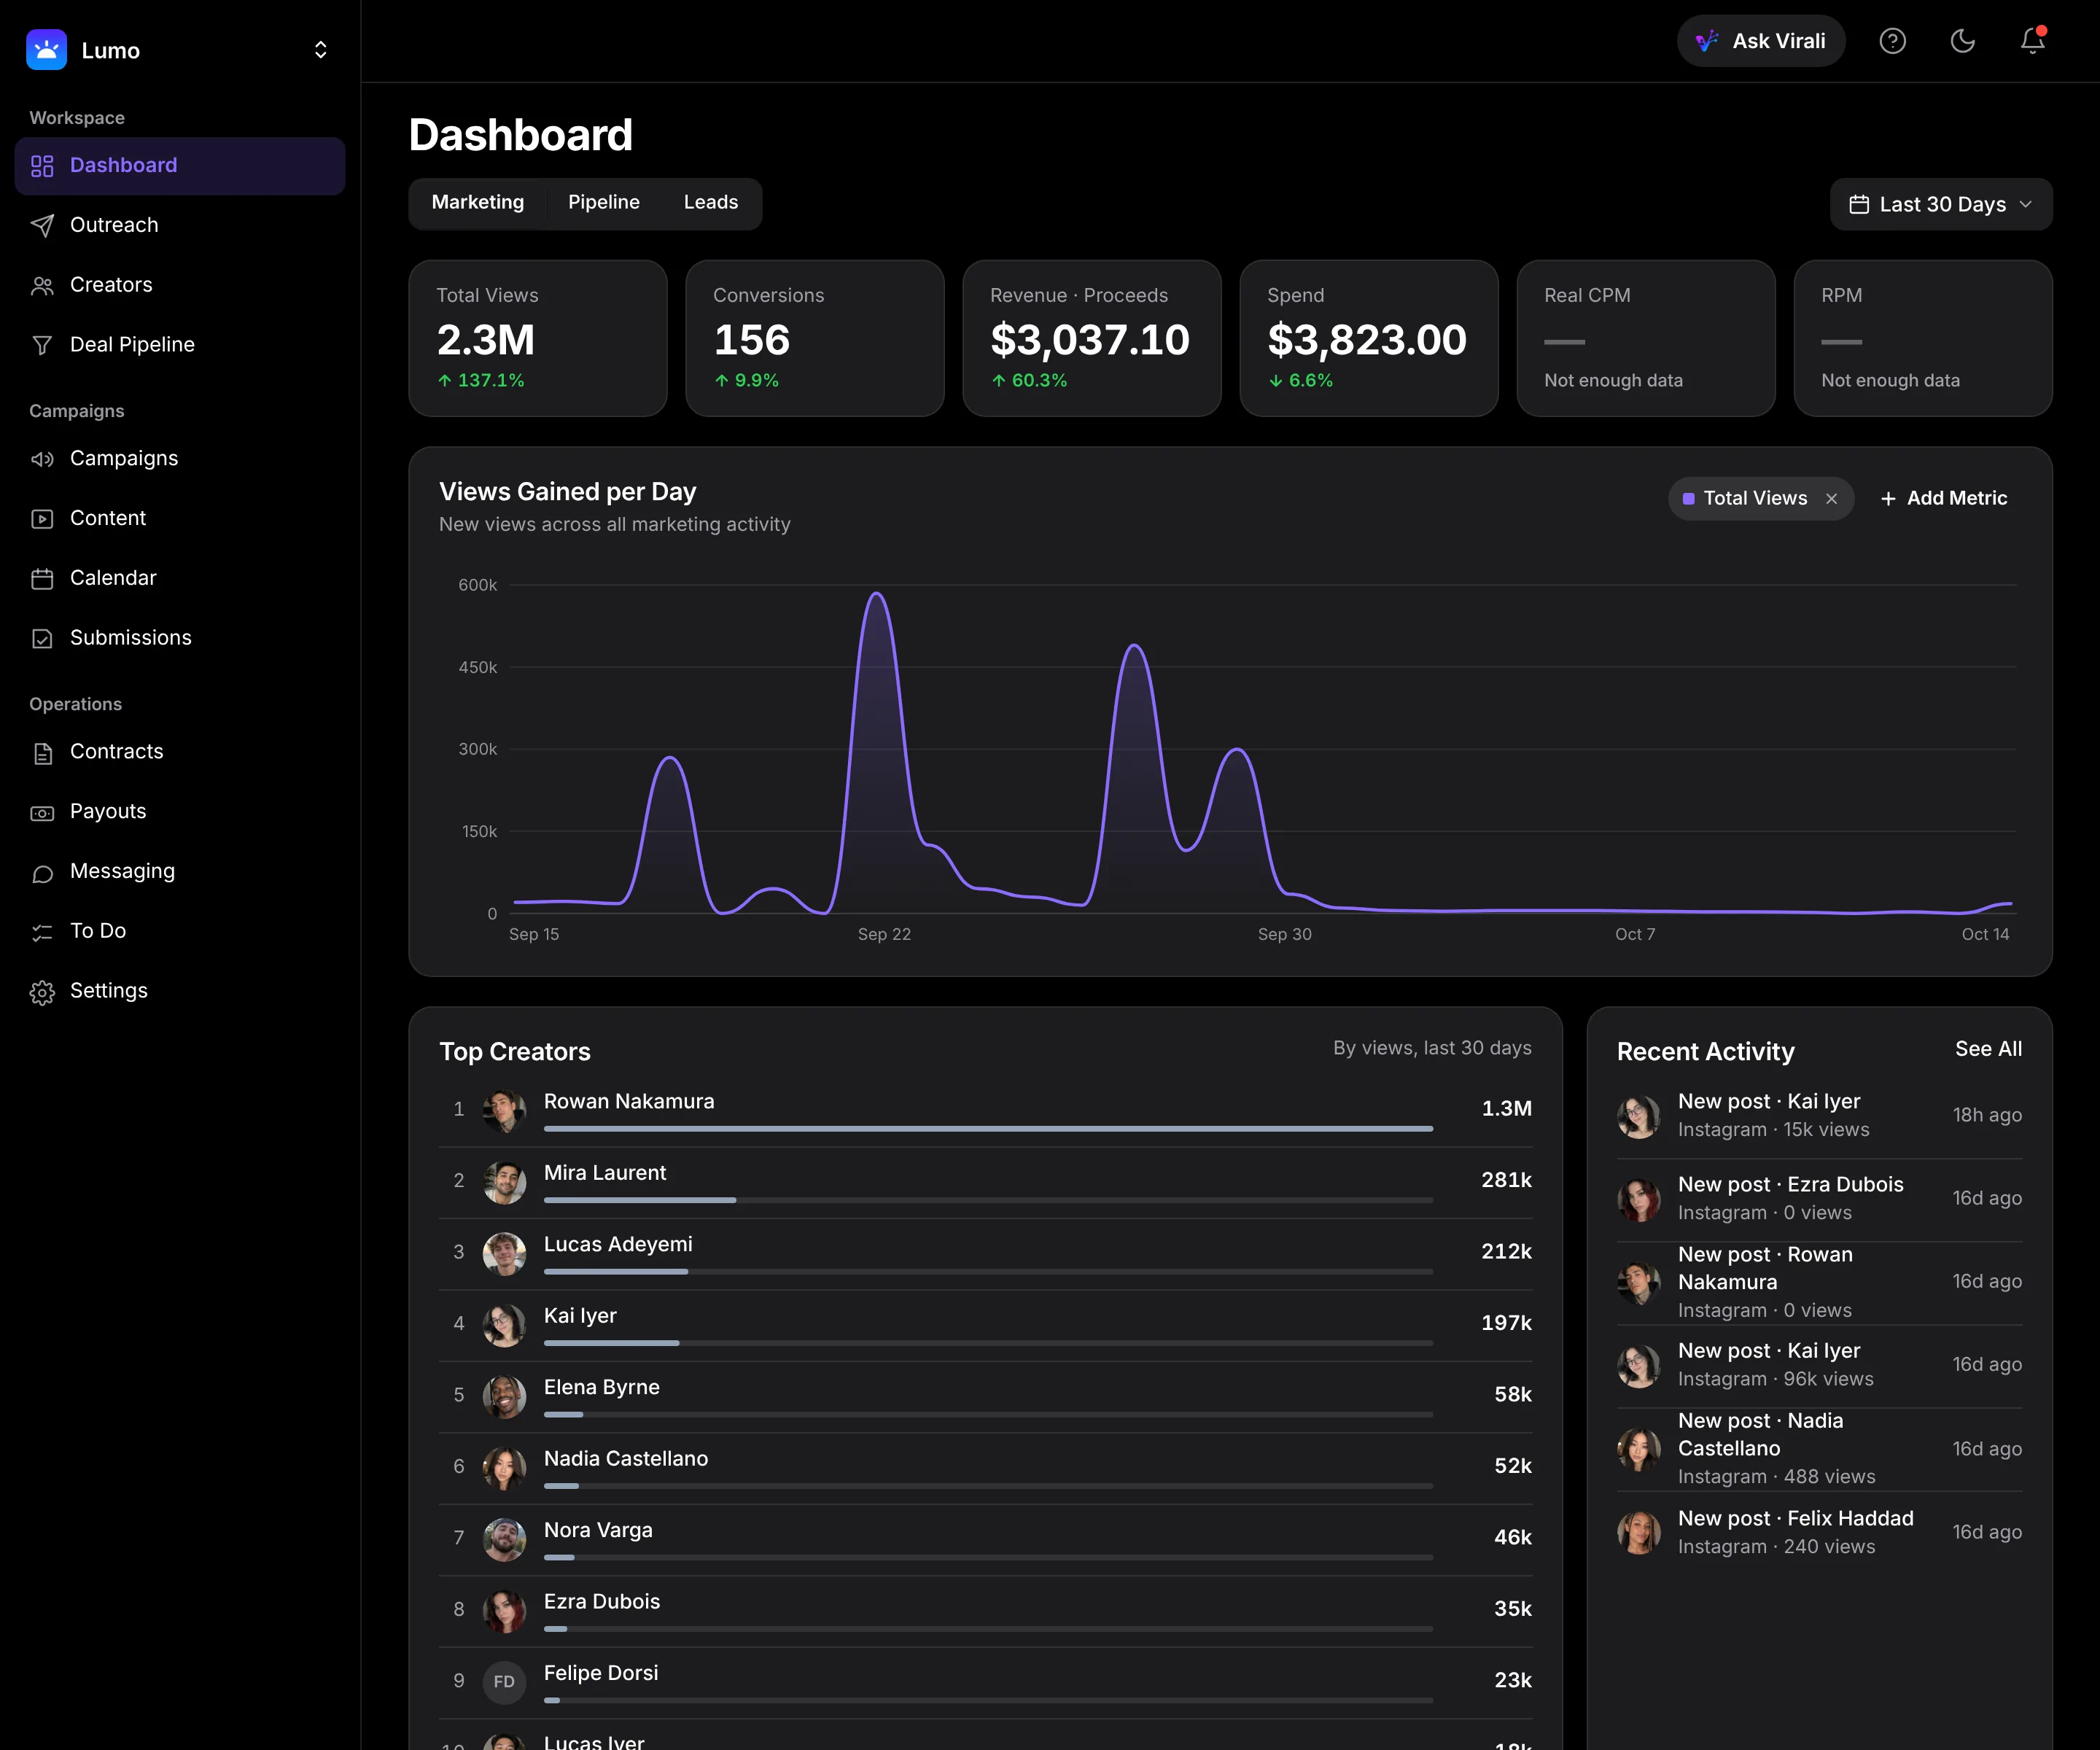
Task: Open the help question mark icon
Action: tap(1892, 41)
